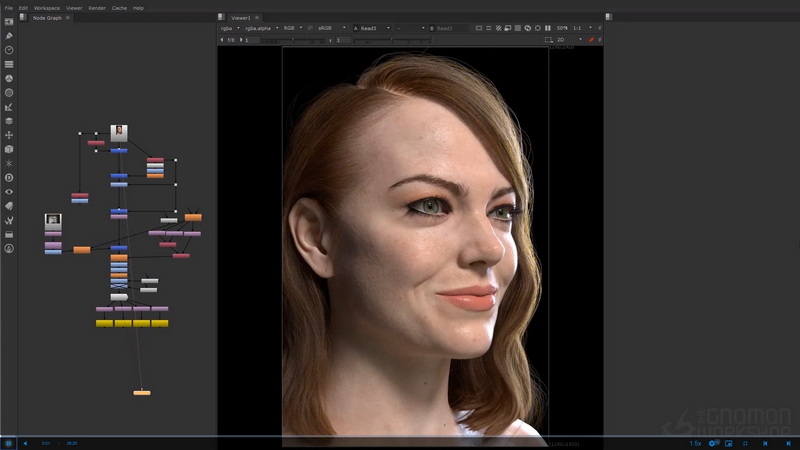Viewport: 800px width, 450px height.
Task: Toggle the IP input process button
Action: coord(310,28)
